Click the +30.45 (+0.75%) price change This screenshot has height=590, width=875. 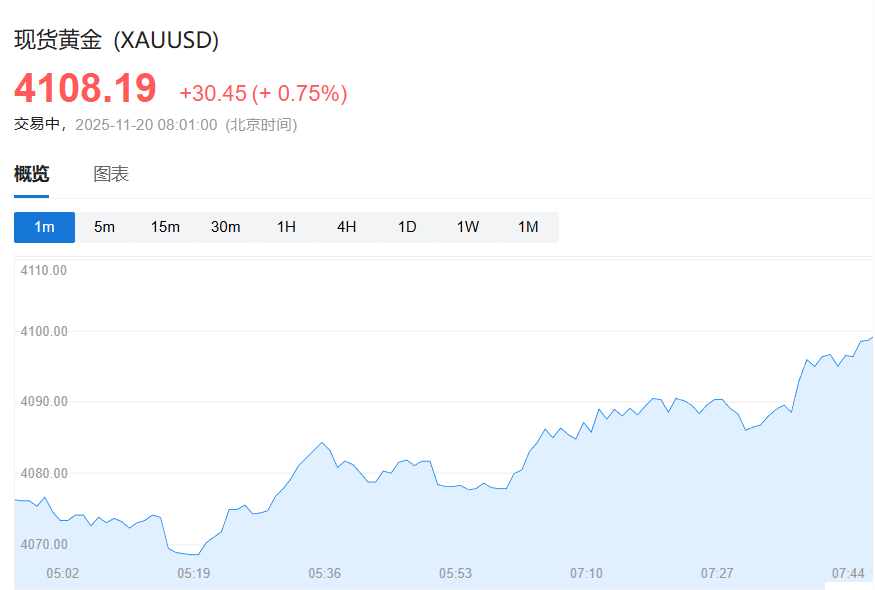pos(263,93)
